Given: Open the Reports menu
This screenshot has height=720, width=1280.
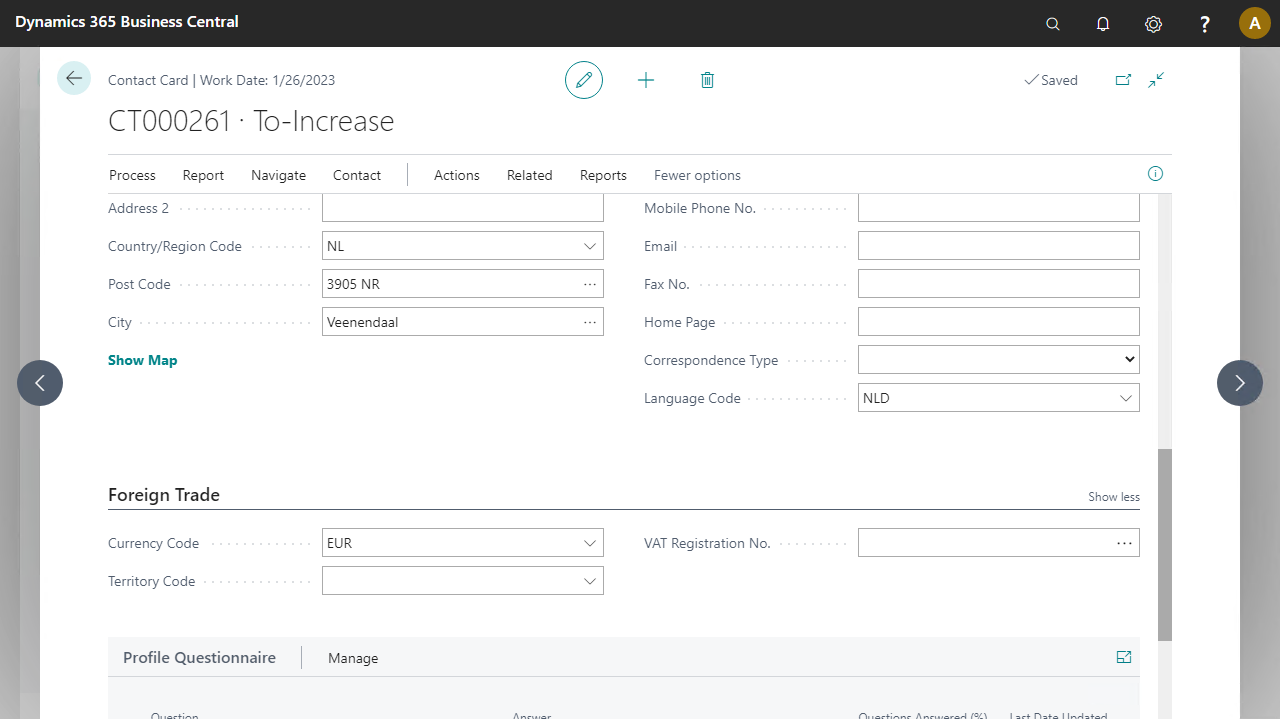Looking at the screenshot, I should [x=603, y=175].
